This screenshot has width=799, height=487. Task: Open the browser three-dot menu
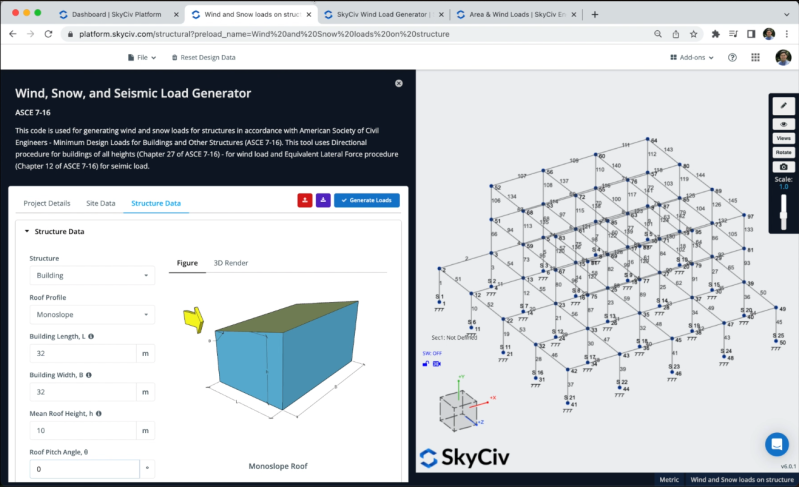787,34
